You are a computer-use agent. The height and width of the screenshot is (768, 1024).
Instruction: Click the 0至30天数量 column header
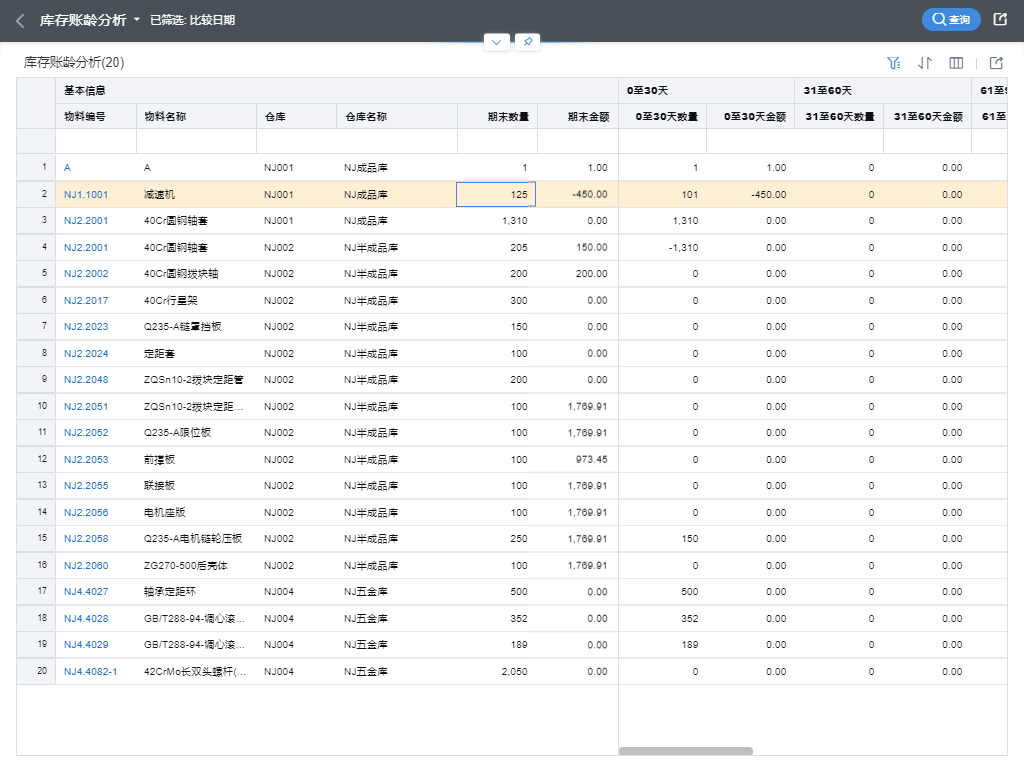(x=662, y=116)
